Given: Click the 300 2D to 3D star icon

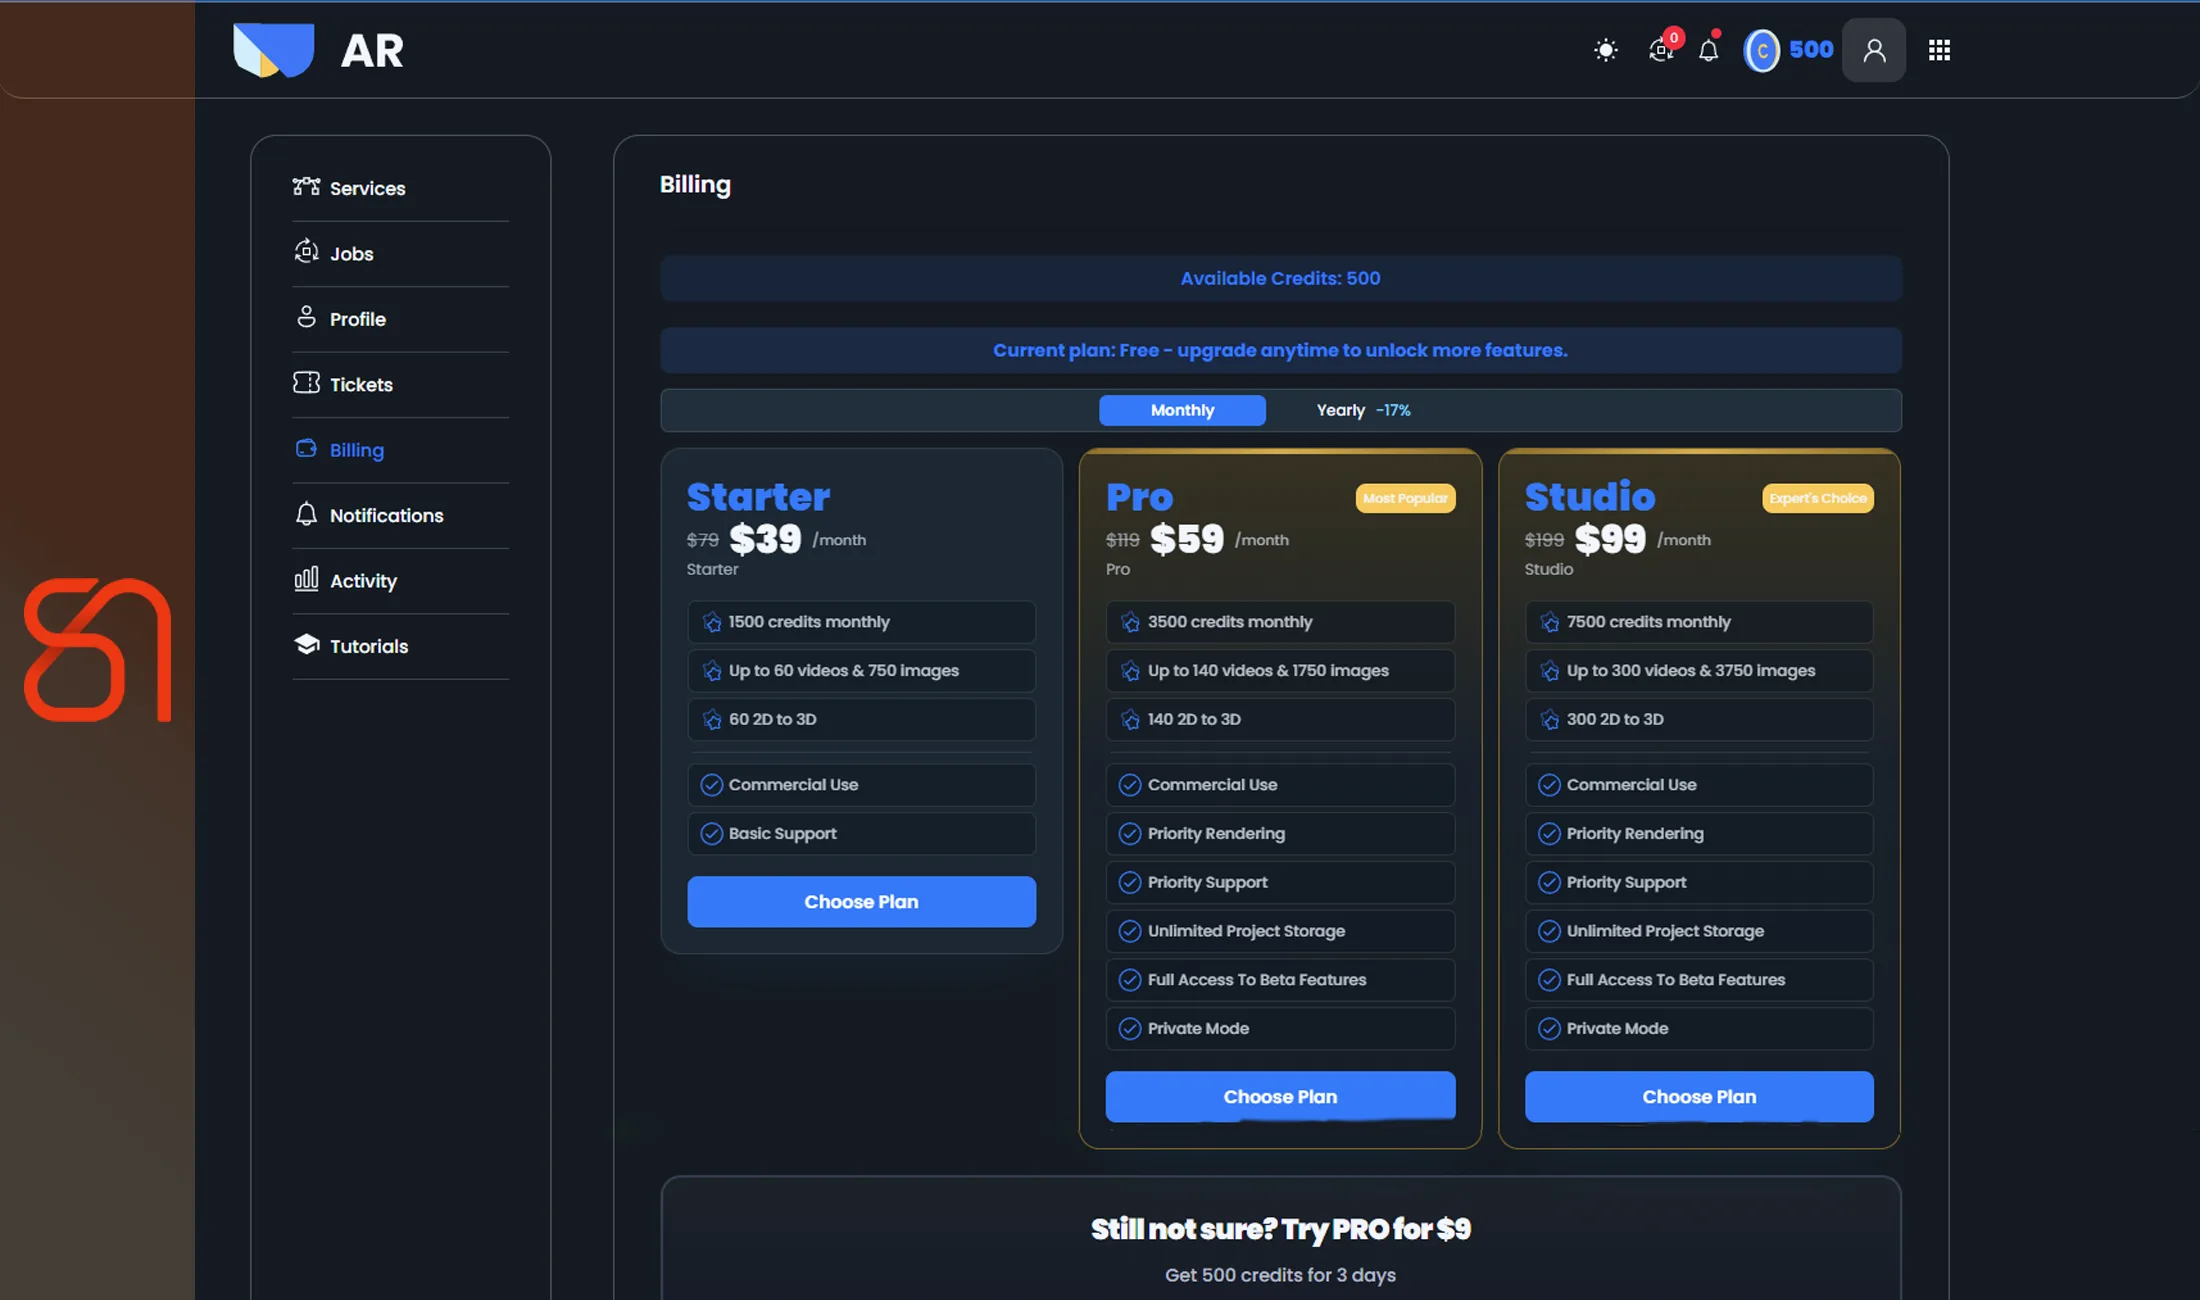Looking at the screenshot, I should point(1549,719).
